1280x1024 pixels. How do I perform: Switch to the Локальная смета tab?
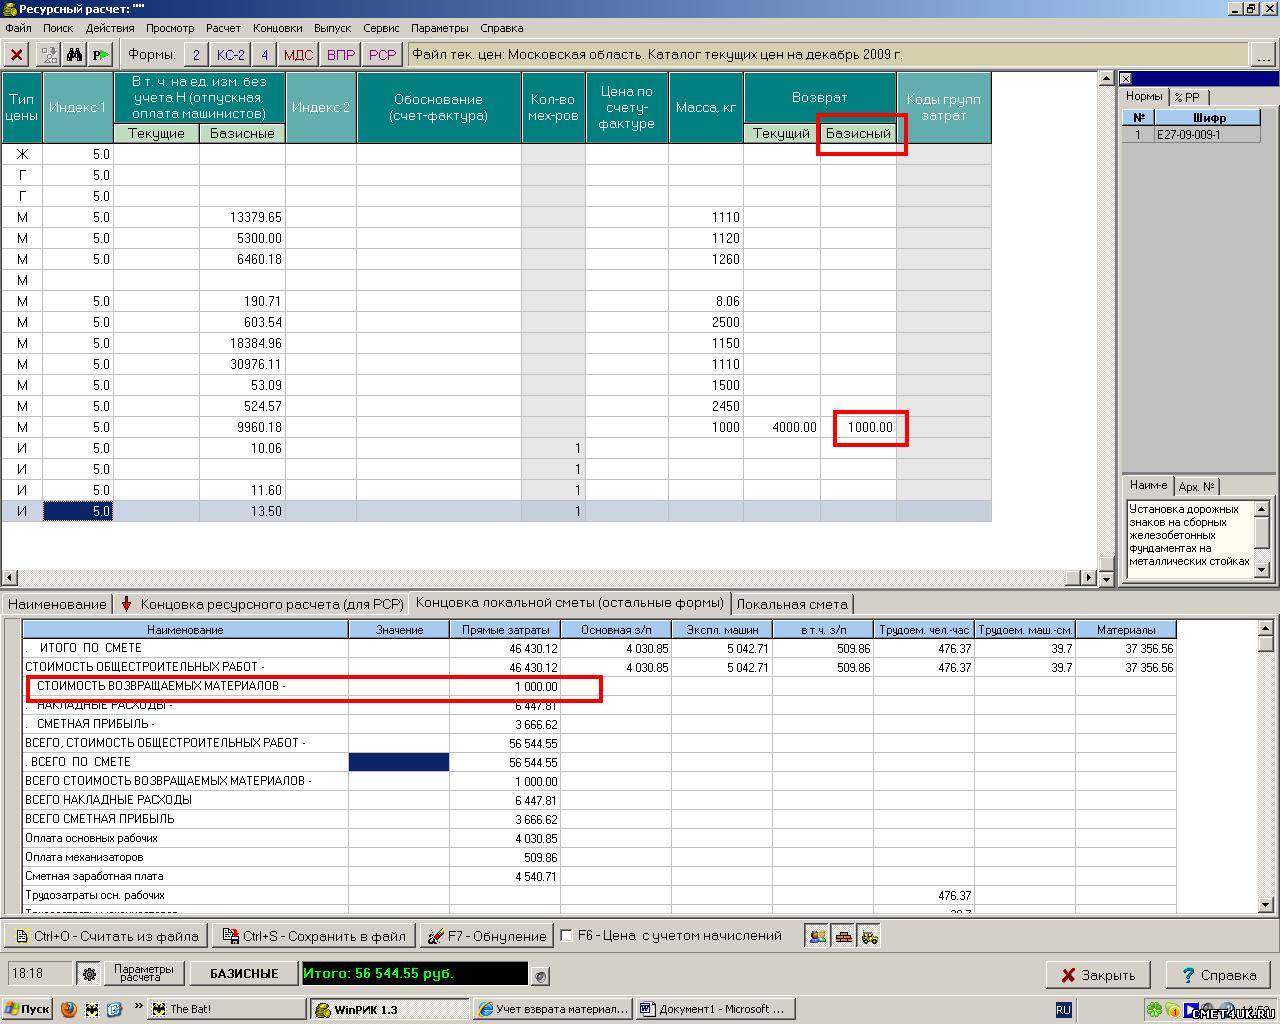tap(791, 604)
